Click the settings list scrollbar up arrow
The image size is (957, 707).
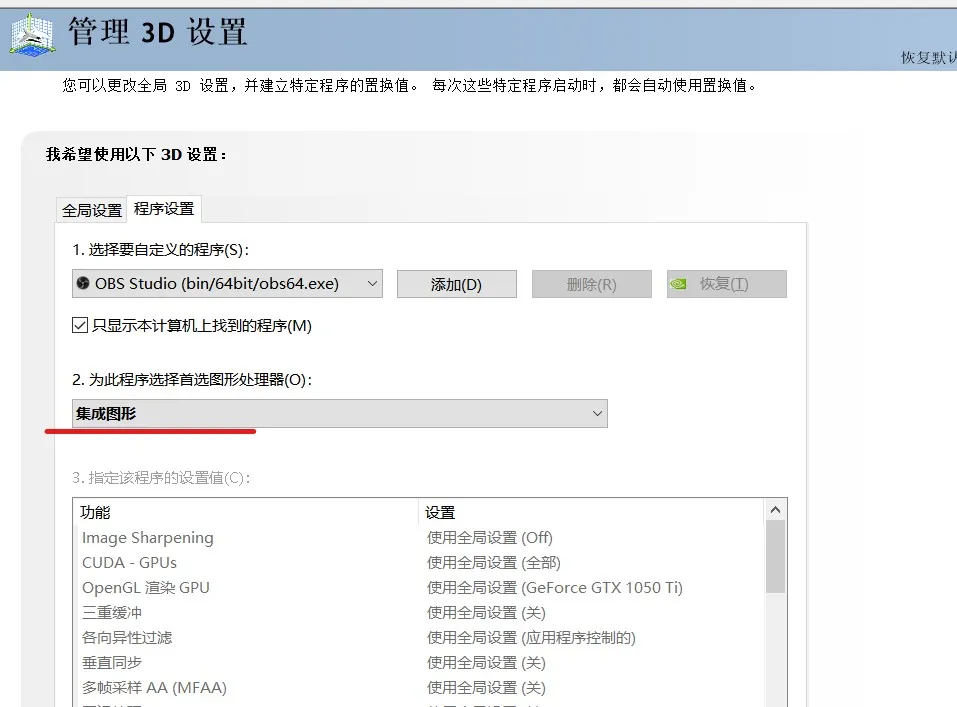pyautogui.click(x=775, y=510)
